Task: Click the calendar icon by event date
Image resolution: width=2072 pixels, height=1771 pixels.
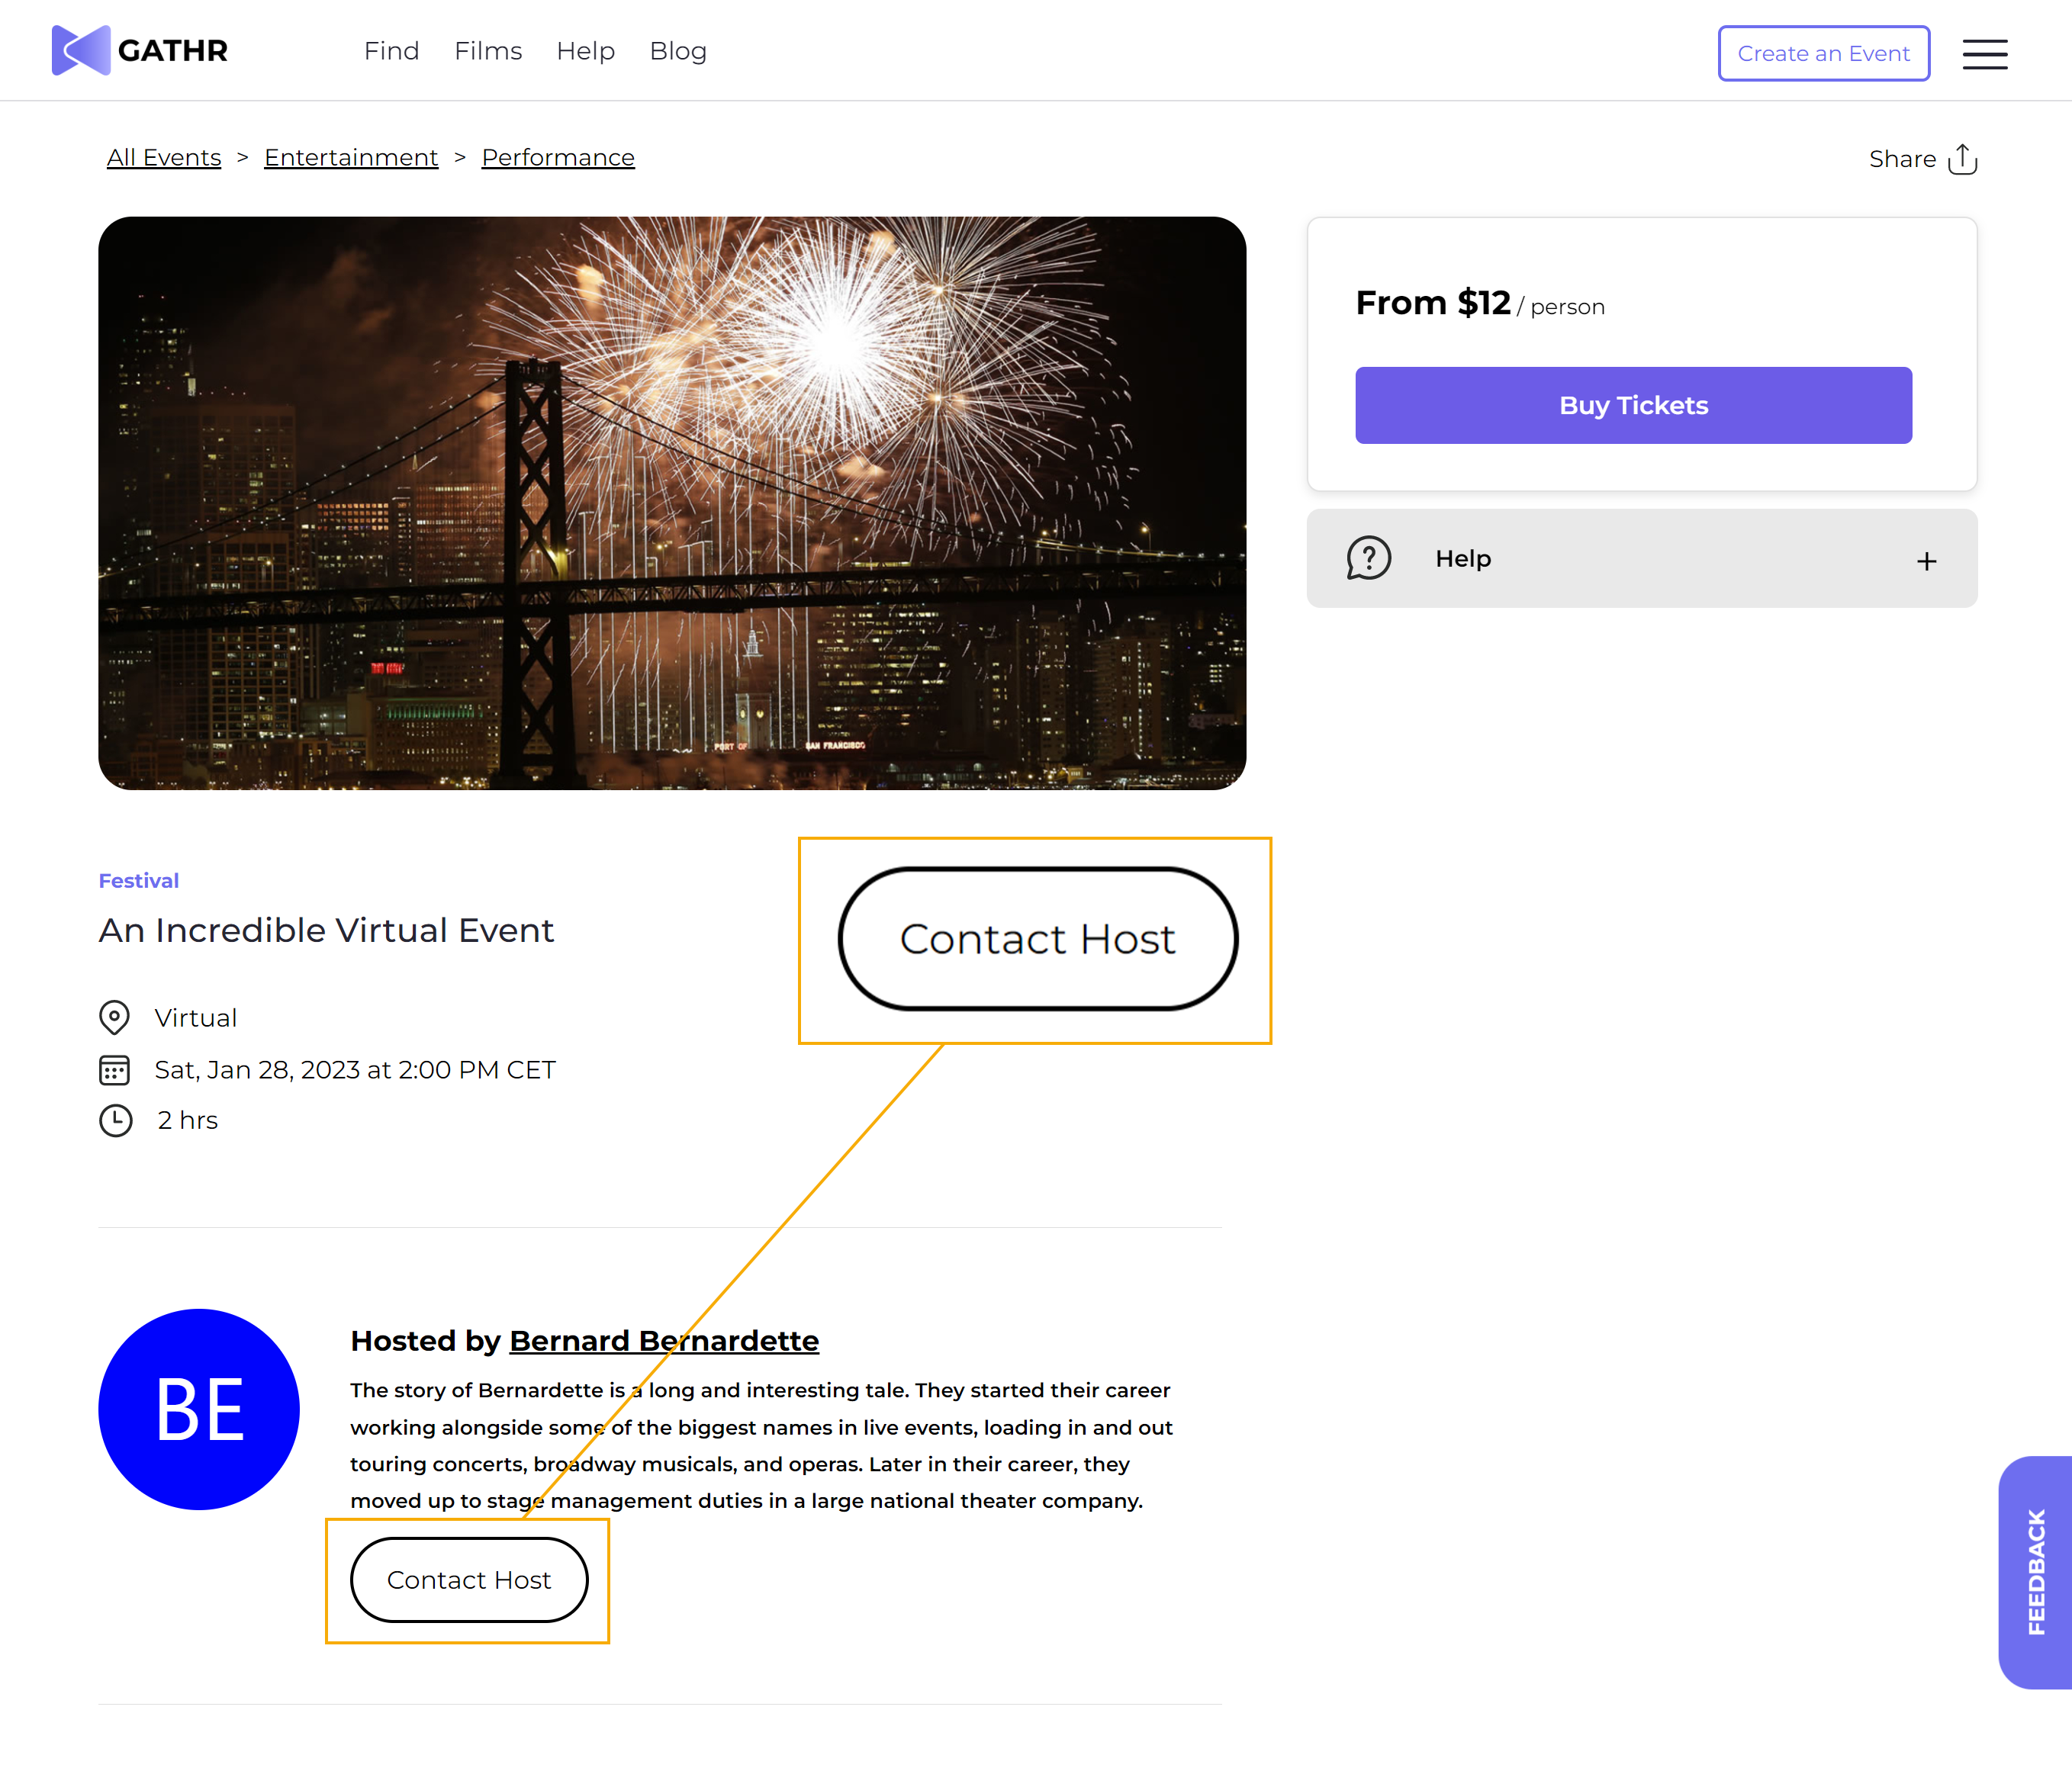Action: click(x=114, y=1070)
